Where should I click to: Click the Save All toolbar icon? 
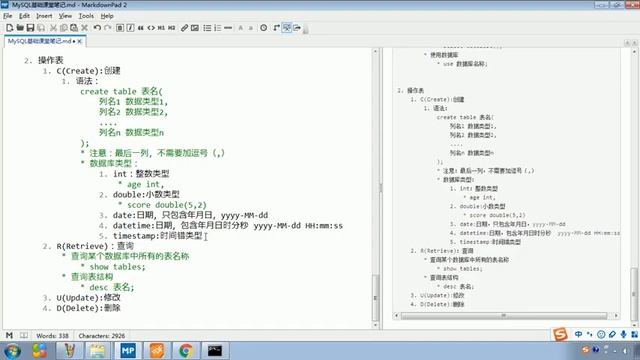pos(41,28)
